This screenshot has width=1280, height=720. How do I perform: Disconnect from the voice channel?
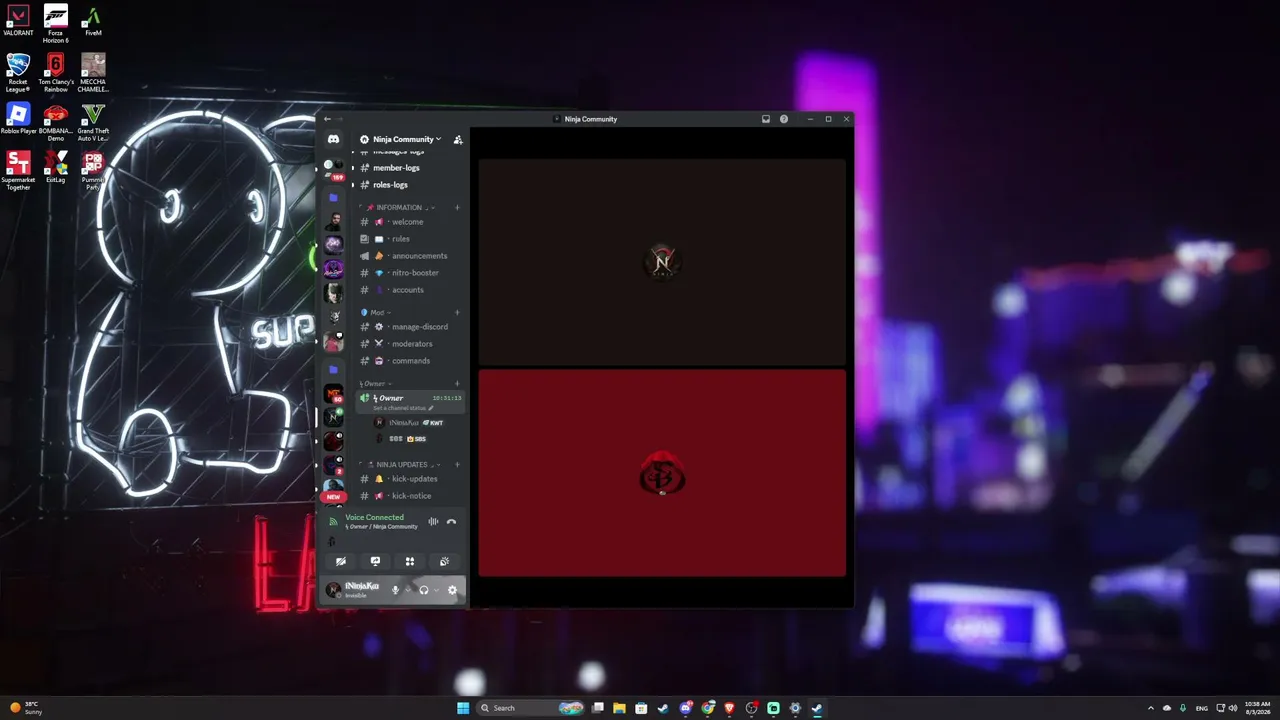[x=451, y=522]
